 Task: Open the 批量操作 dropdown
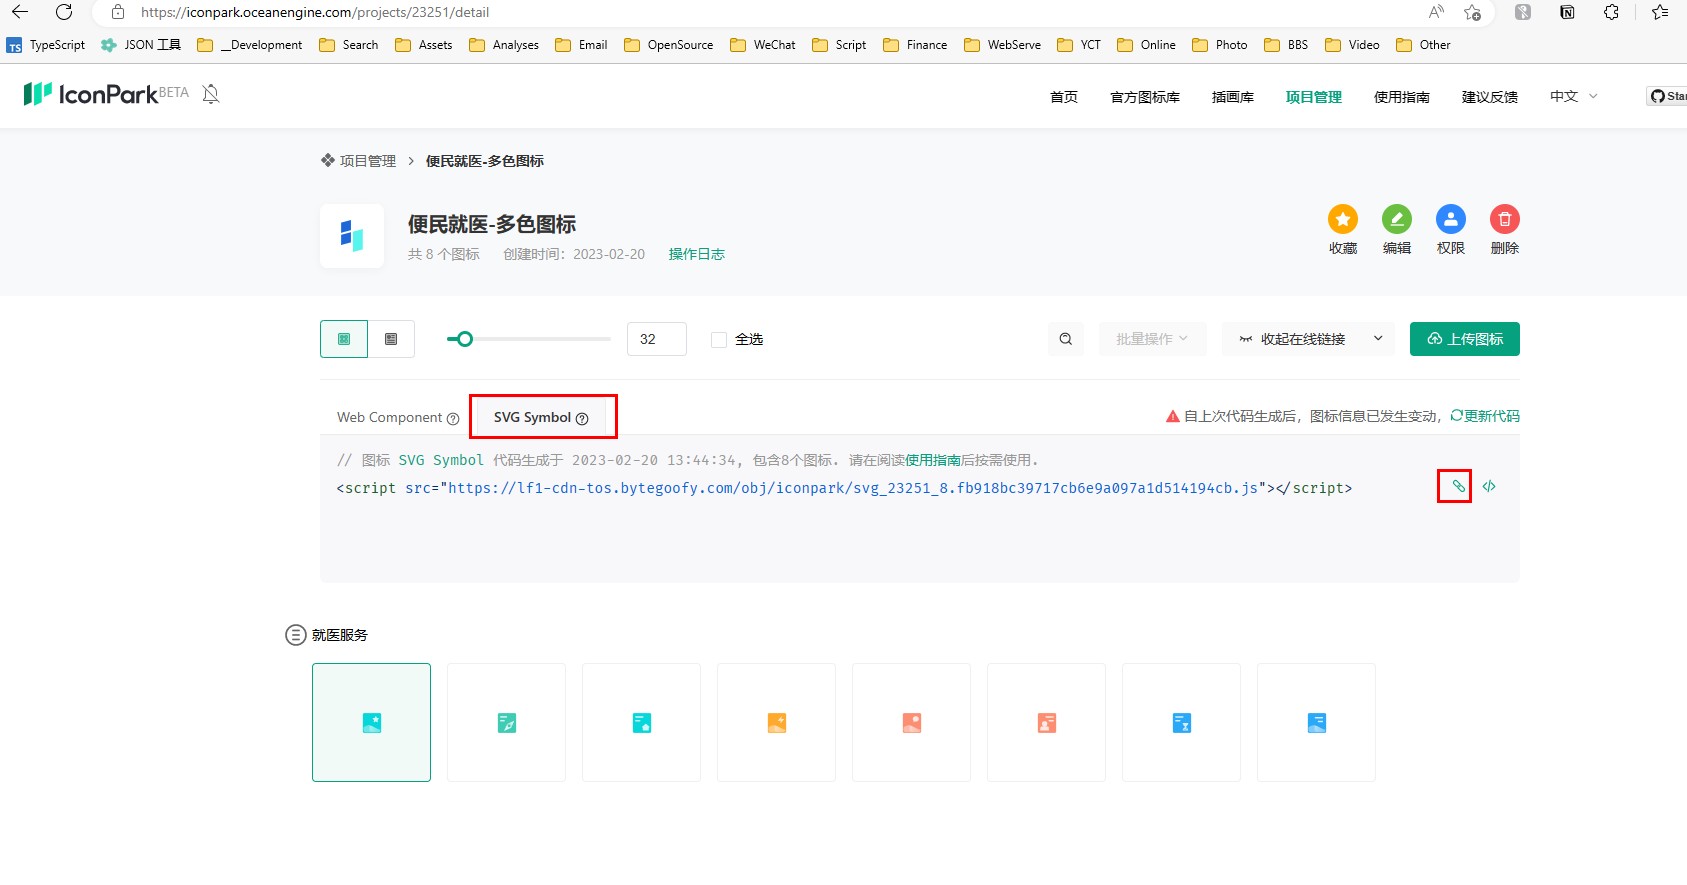pyautogui.click(x=1152, y=339)
